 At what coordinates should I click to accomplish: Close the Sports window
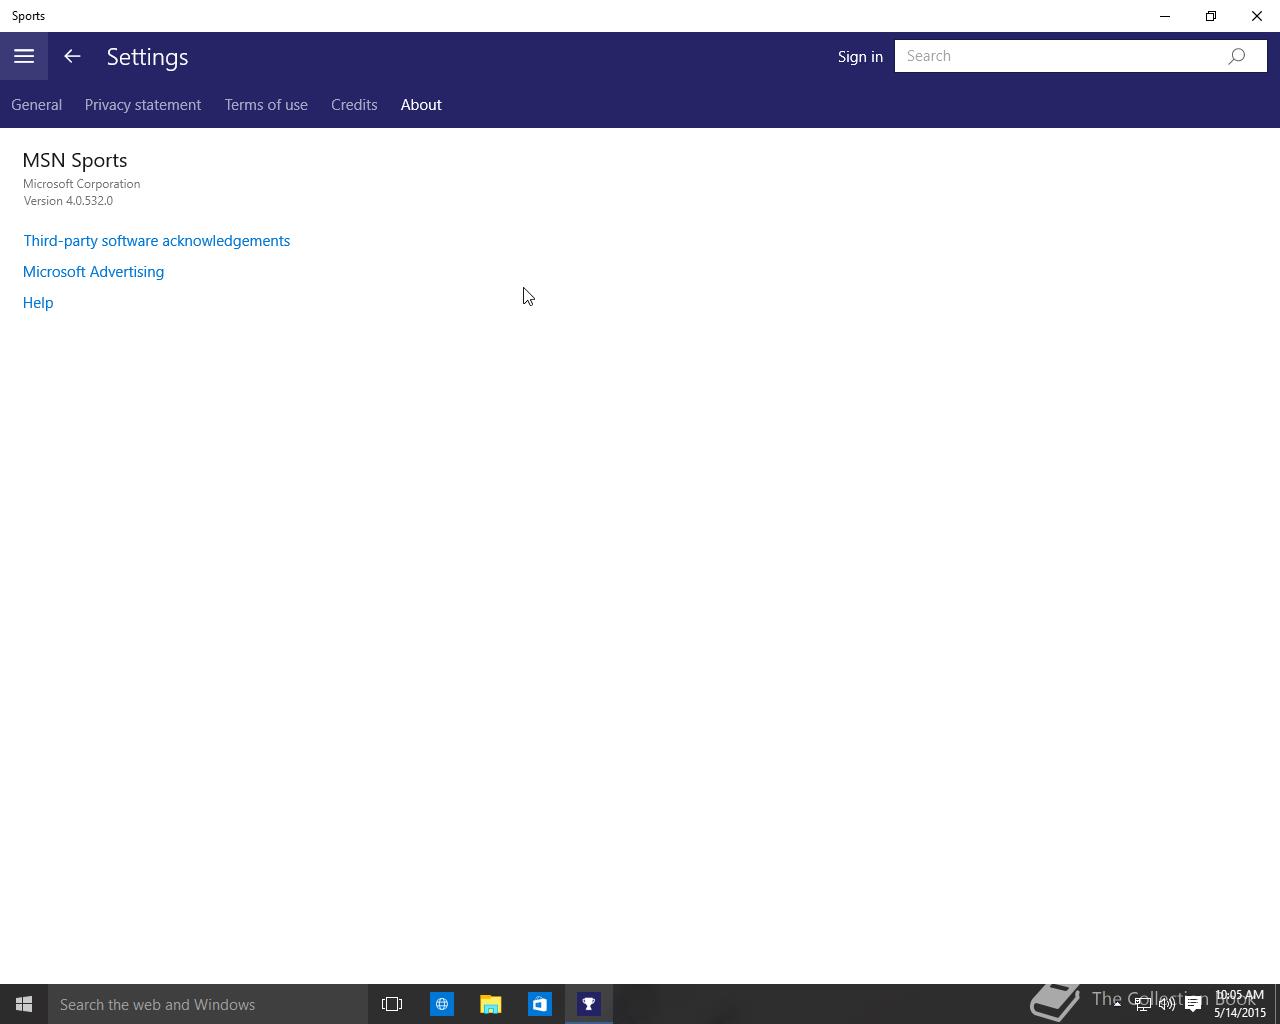coord(1257,16)
